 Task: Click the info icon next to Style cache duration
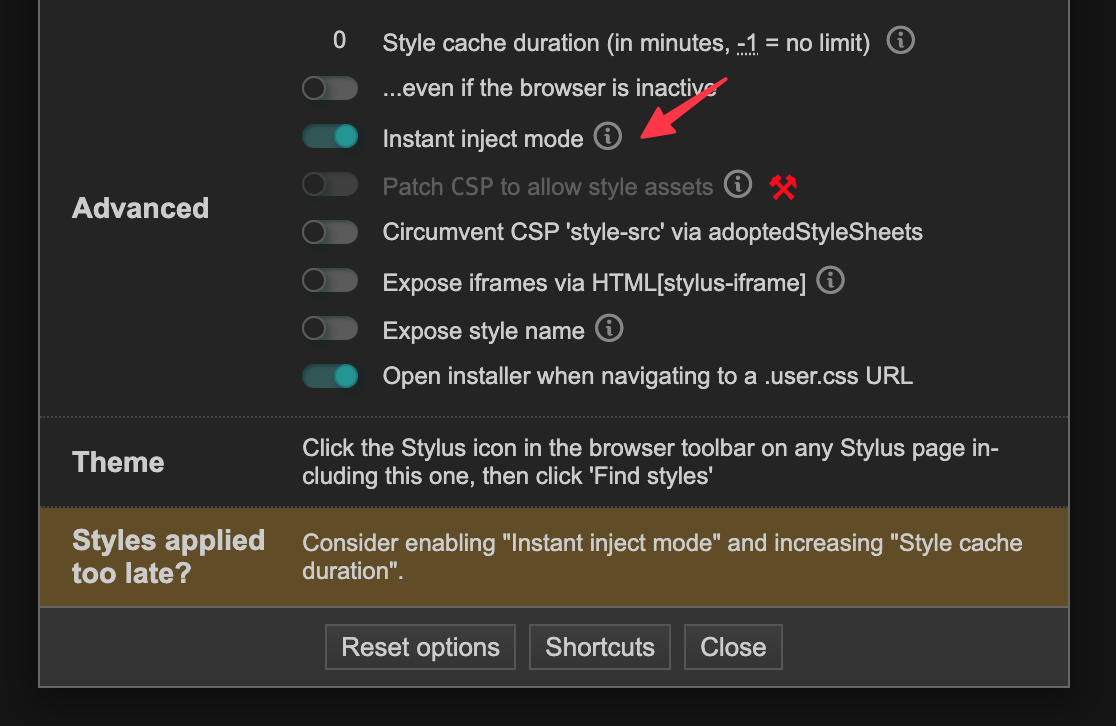coord(899,41)
